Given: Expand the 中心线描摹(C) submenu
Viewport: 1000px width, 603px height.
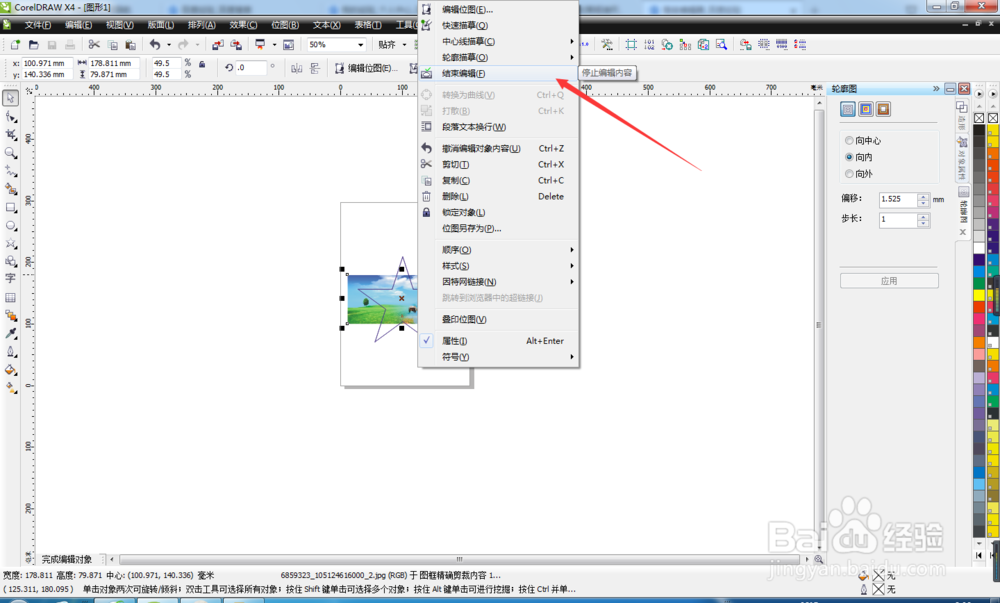Looking at the screenshot, I should pyautogui.click(x=498, y=41).
